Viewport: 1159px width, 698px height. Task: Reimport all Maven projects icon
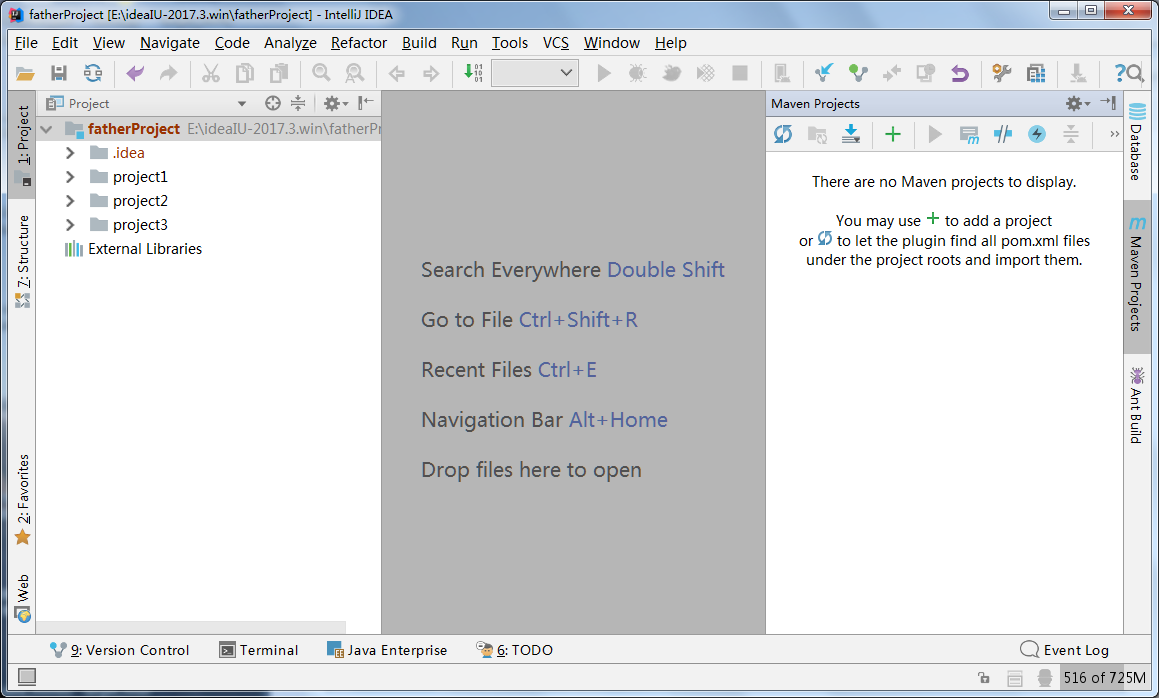point(783,134)
